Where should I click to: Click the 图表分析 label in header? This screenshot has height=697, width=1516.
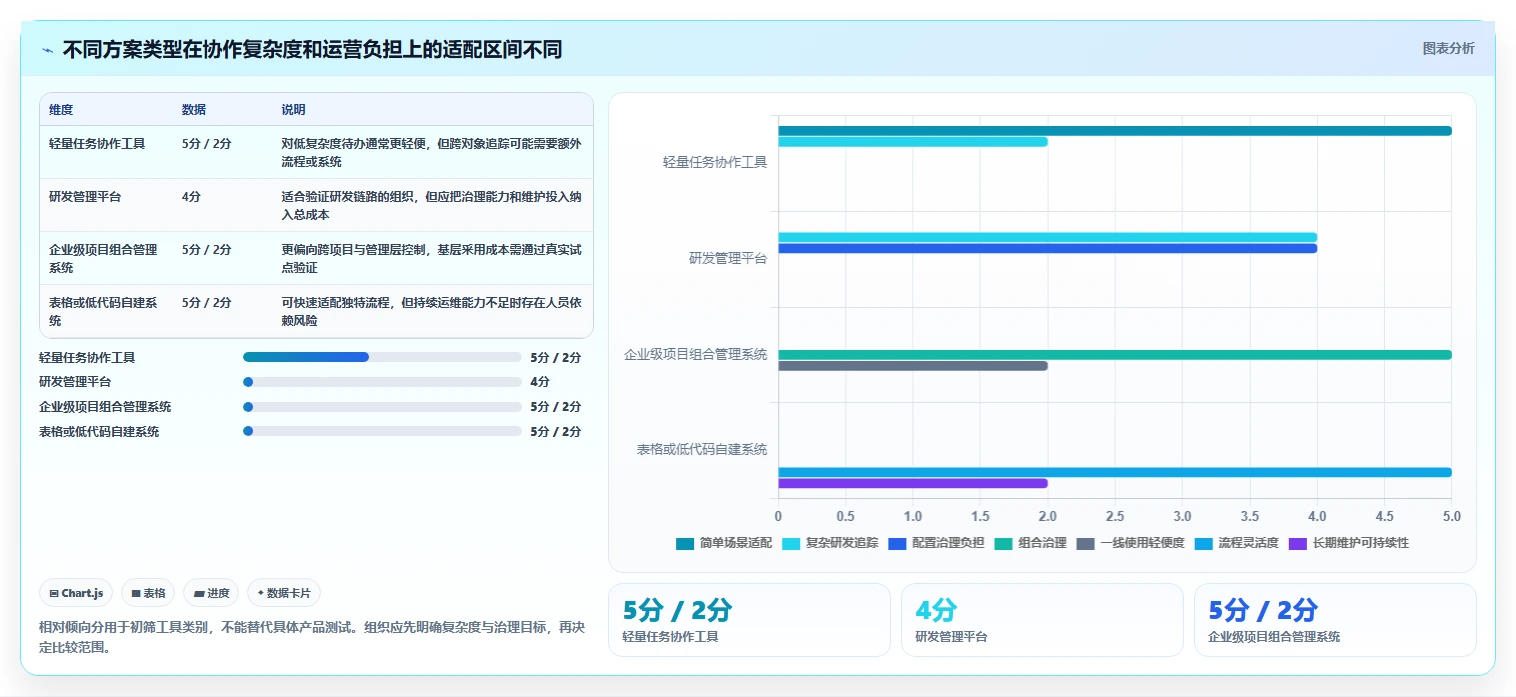pyautogui.click(x=1448, y=48)
